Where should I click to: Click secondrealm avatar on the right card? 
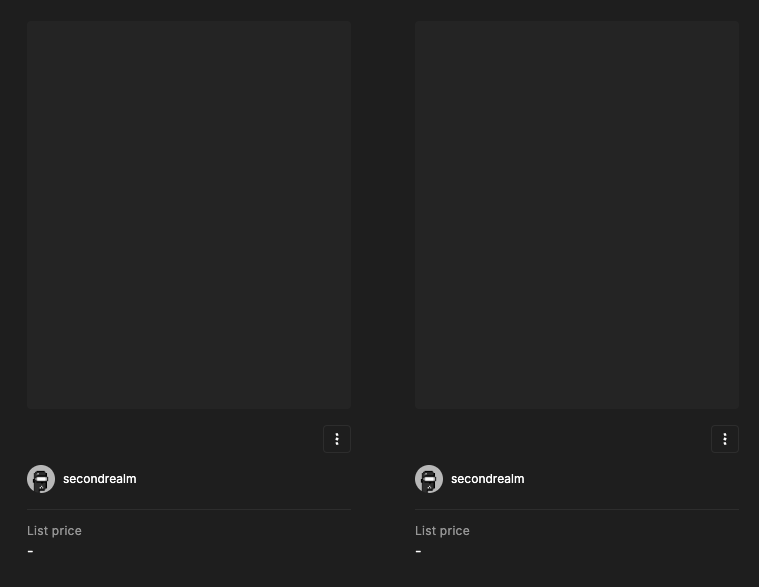pyautogui.click(x=429, y=479)
